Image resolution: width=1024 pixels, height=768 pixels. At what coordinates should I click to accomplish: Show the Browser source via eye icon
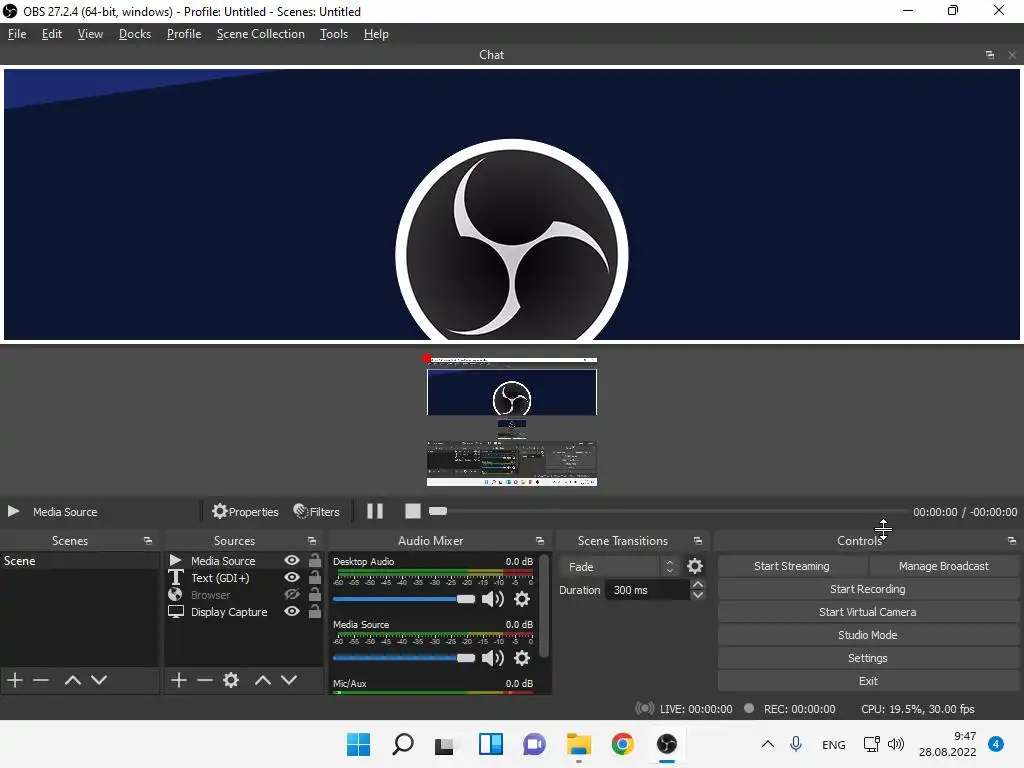292,594
